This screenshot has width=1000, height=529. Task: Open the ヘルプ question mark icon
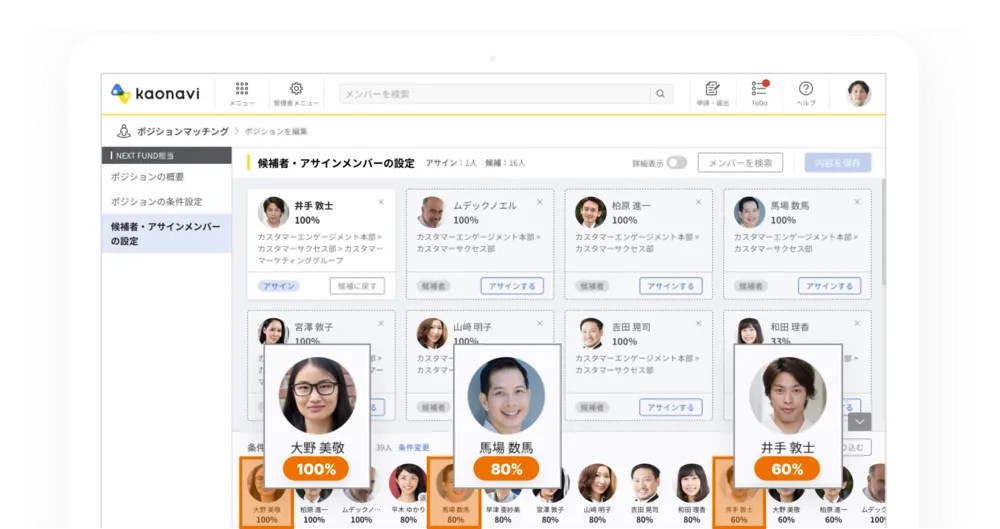click(805, 88)
